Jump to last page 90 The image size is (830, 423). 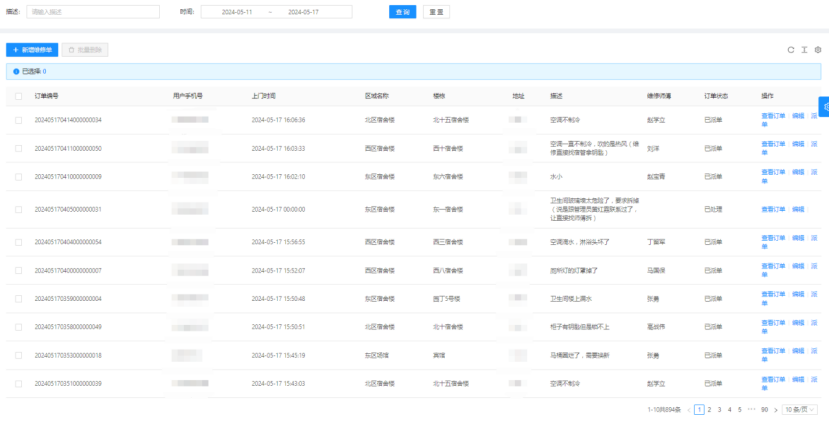click(x=764, y=410)
